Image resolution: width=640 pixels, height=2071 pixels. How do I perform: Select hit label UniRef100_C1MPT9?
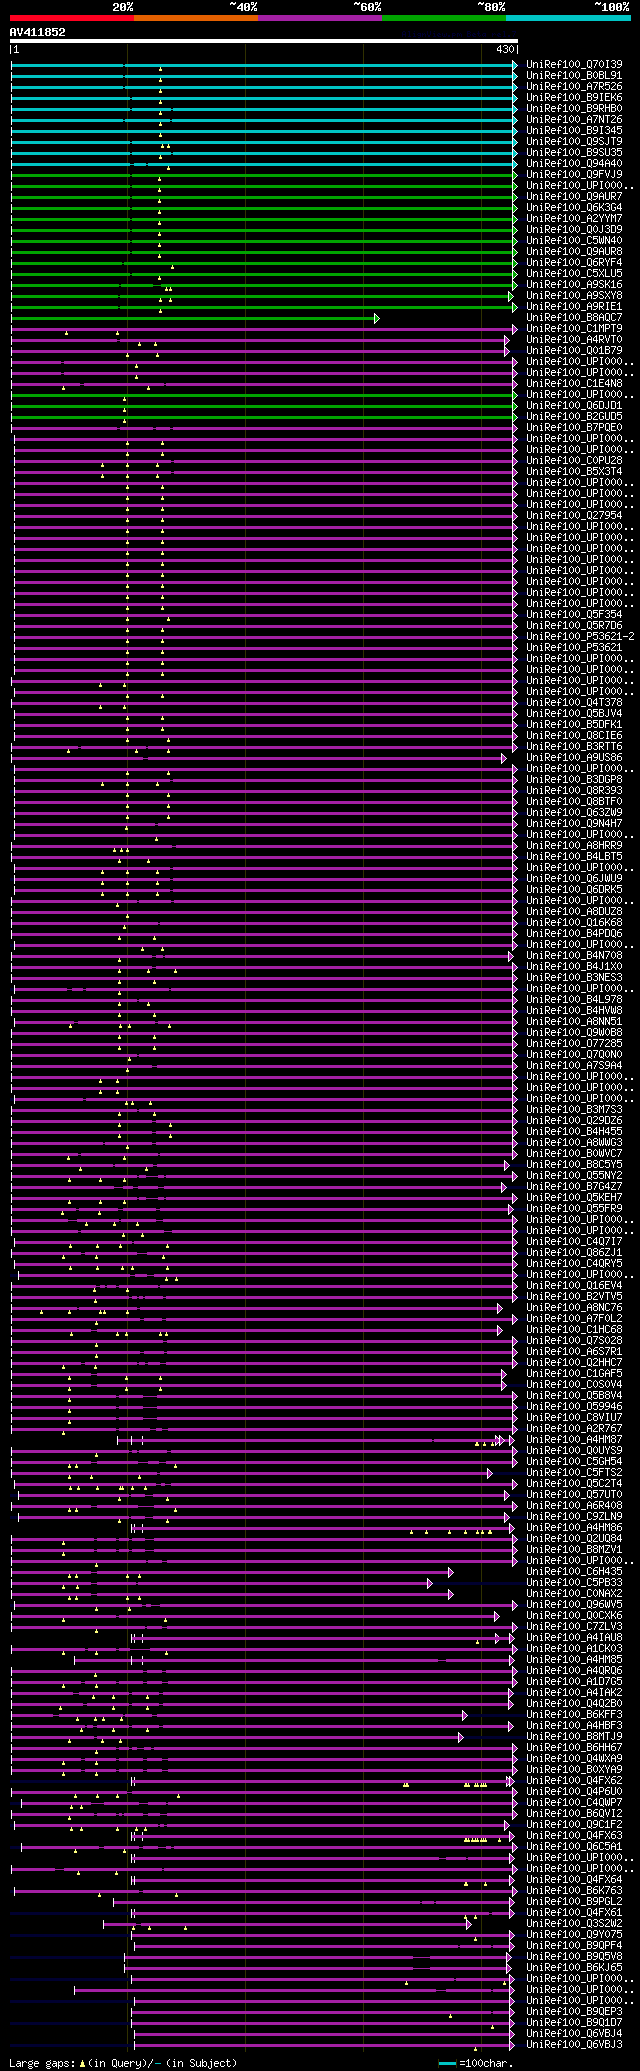[574, 328]
